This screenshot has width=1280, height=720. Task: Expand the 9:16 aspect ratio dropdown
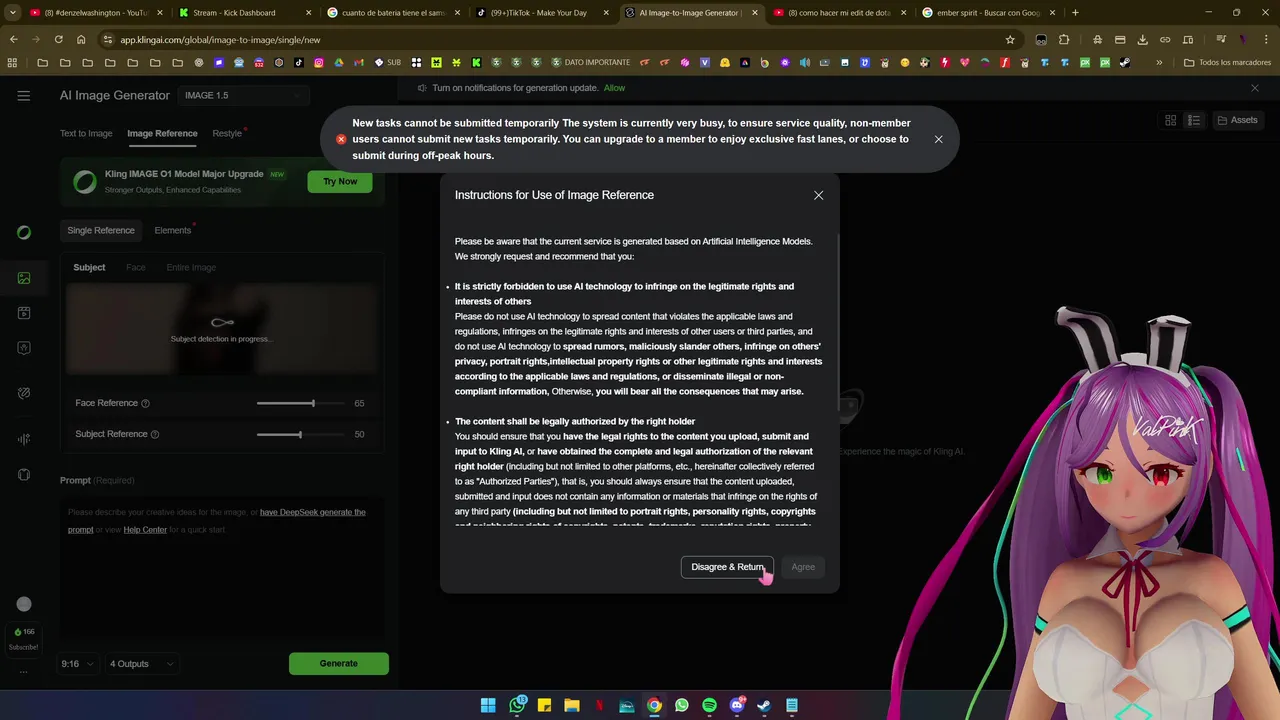(77, 664)
